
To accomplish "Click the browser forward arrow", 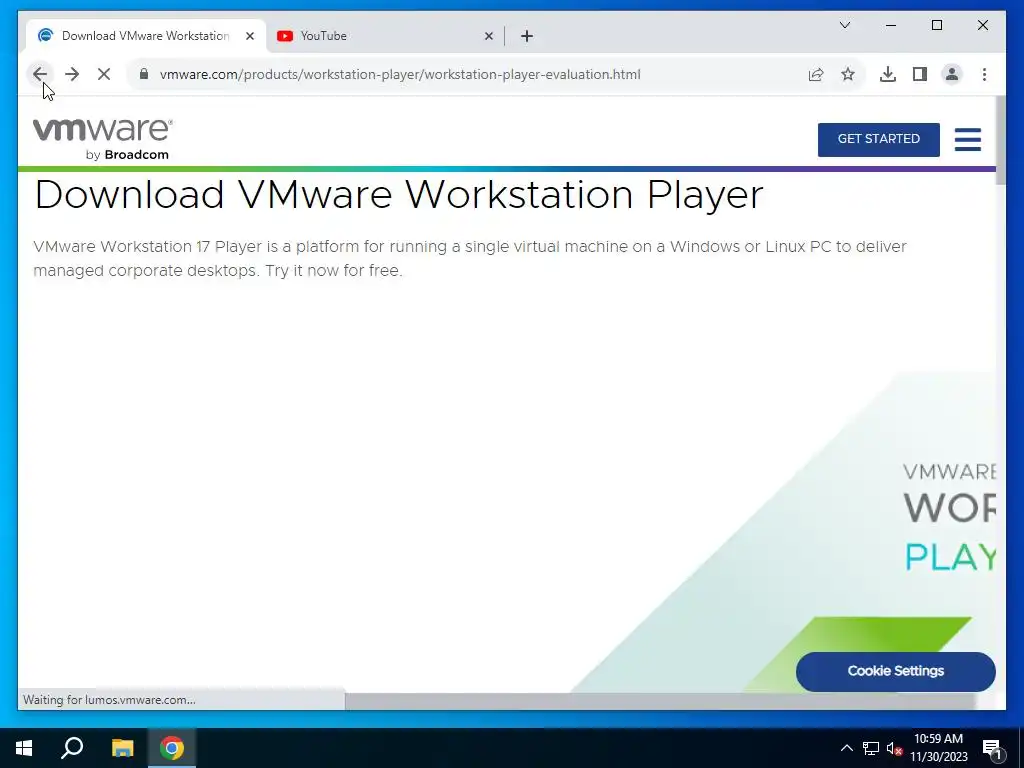I will (72, 74).
